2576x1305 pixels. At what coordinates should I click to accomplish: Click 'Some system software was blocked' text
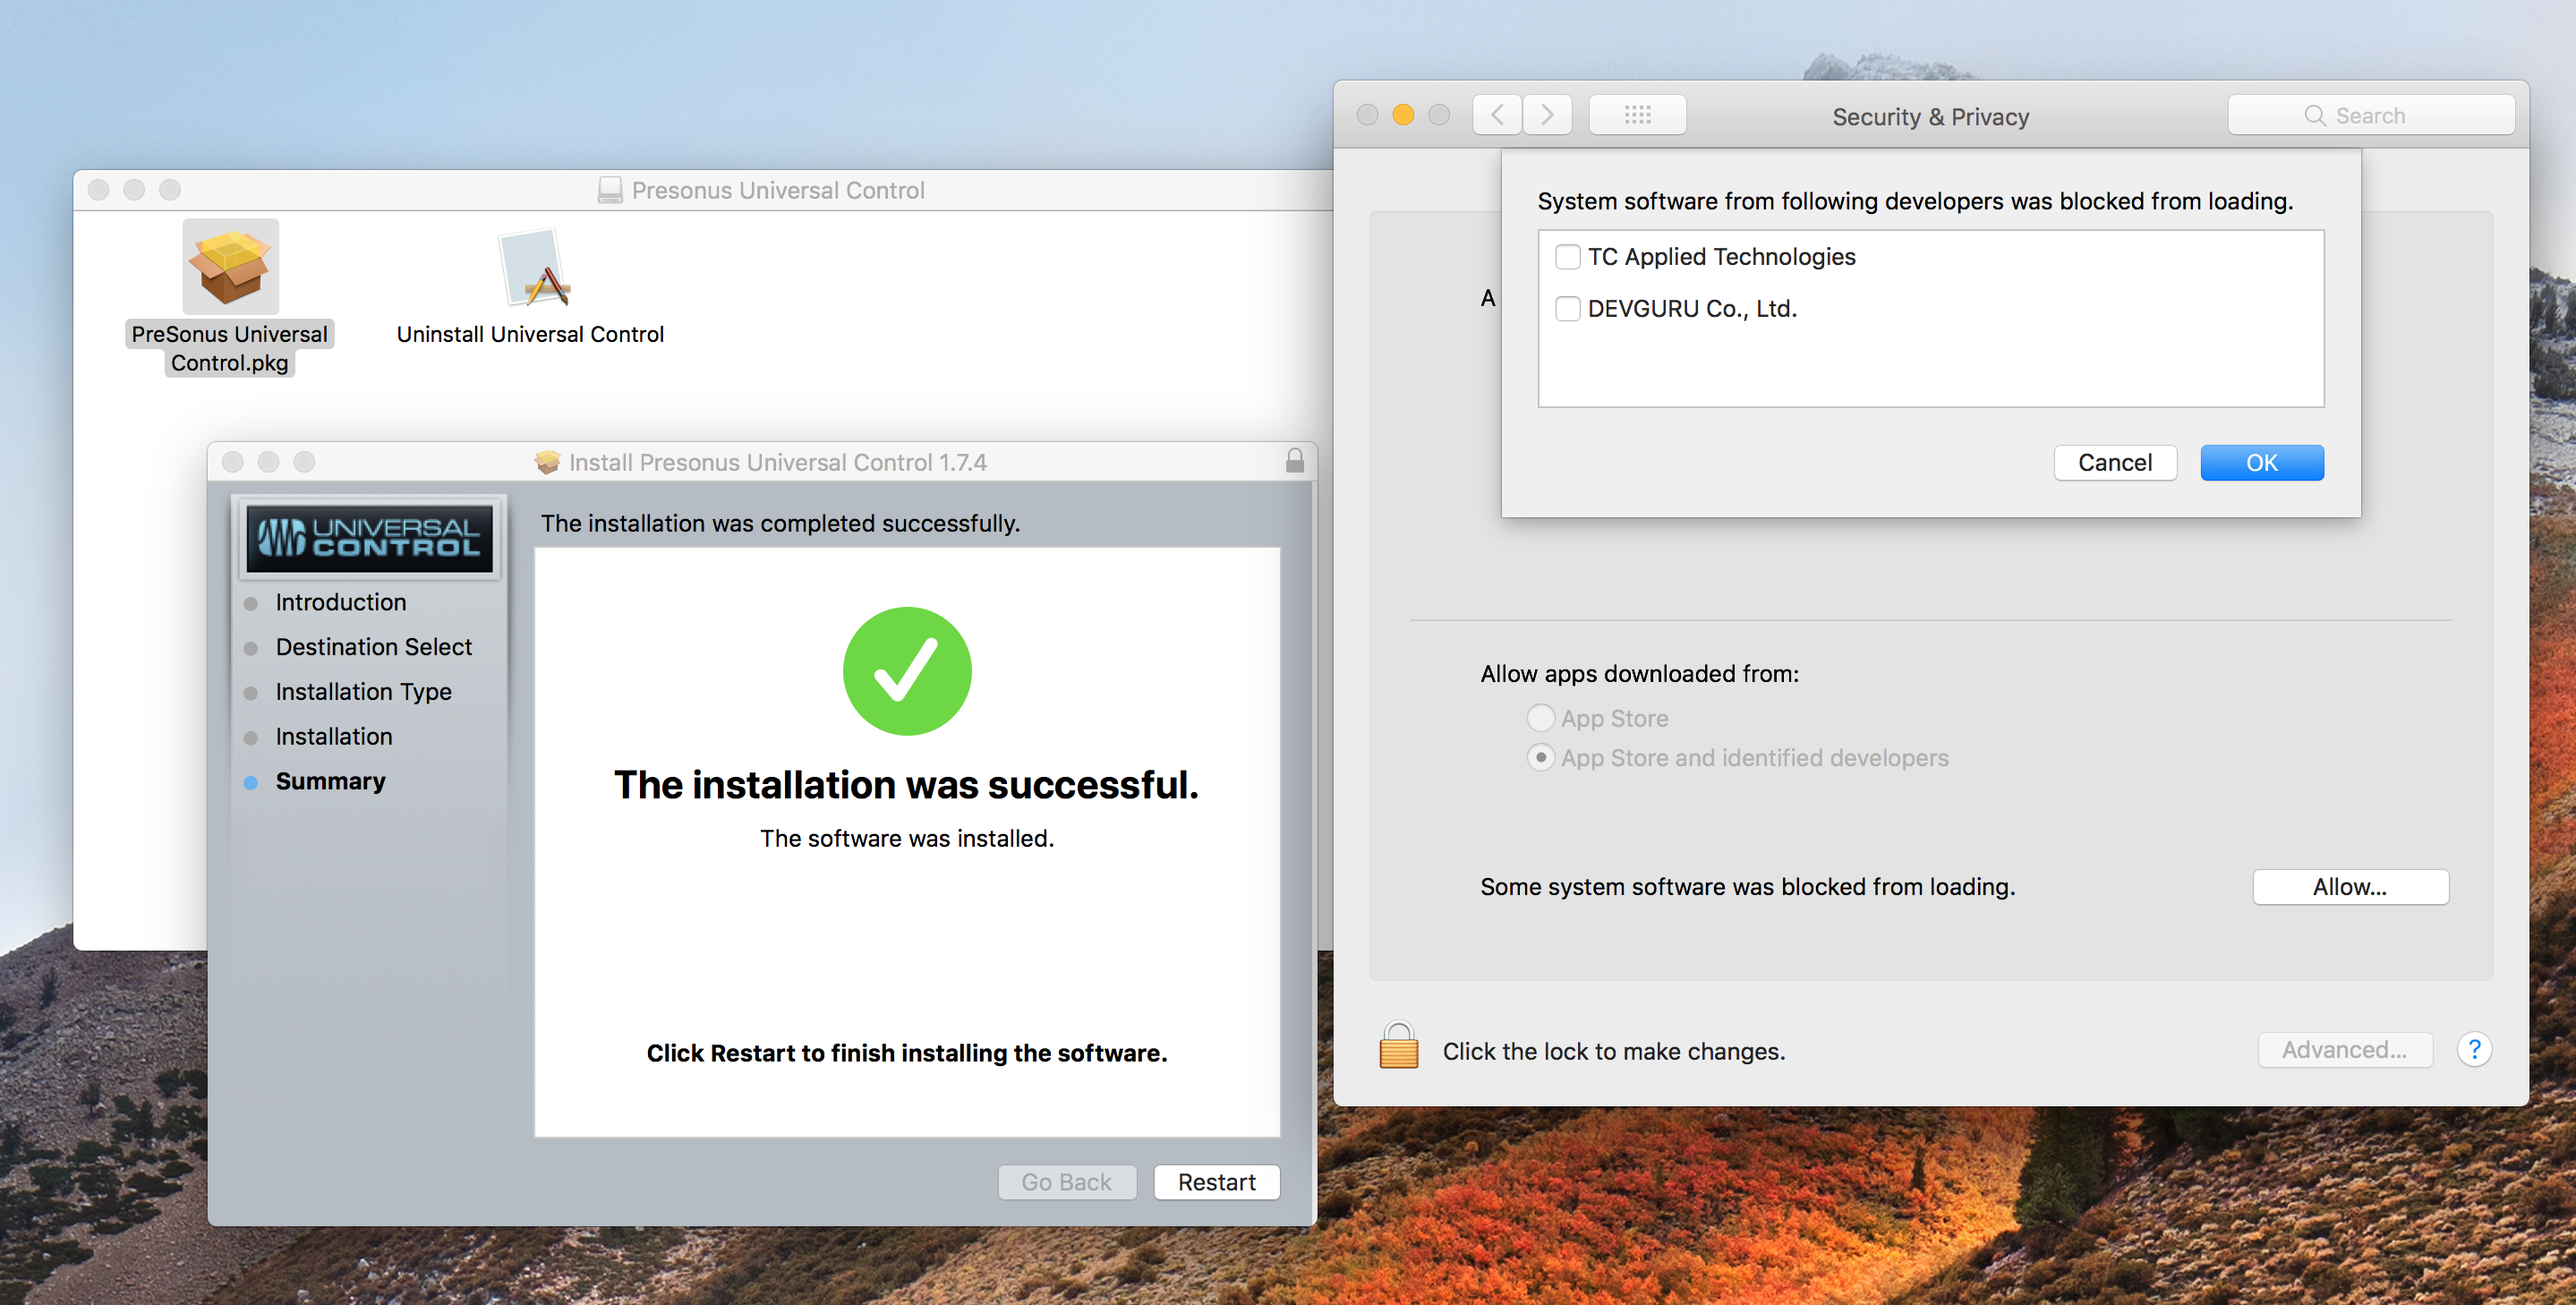tap(1747, 887)
